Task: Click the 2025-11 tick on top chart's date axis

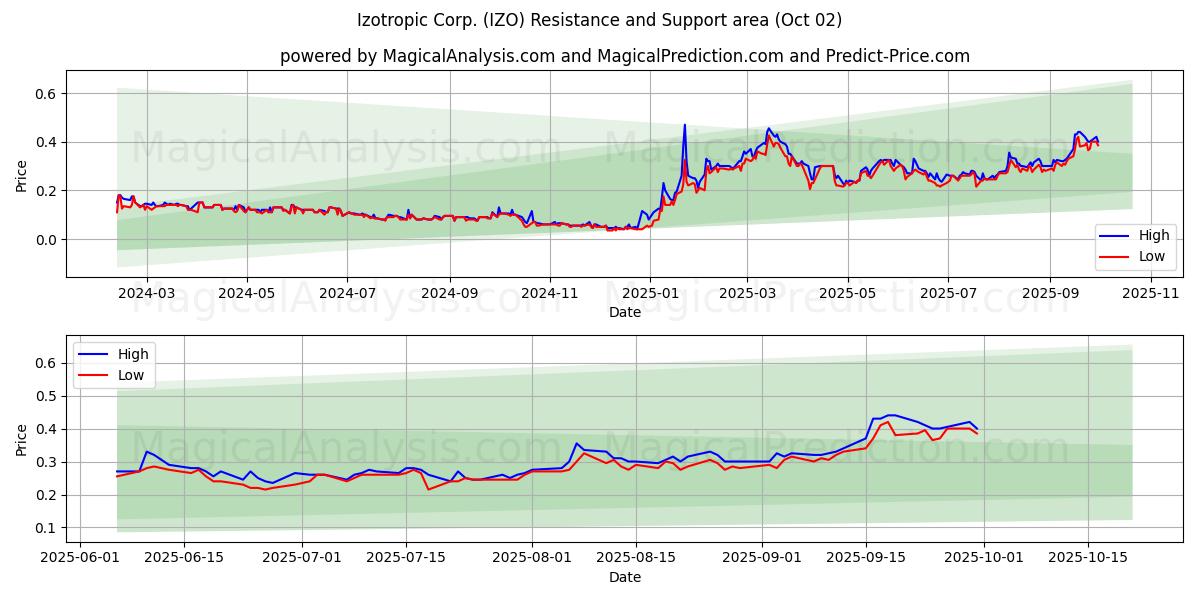Action: 1150,295
